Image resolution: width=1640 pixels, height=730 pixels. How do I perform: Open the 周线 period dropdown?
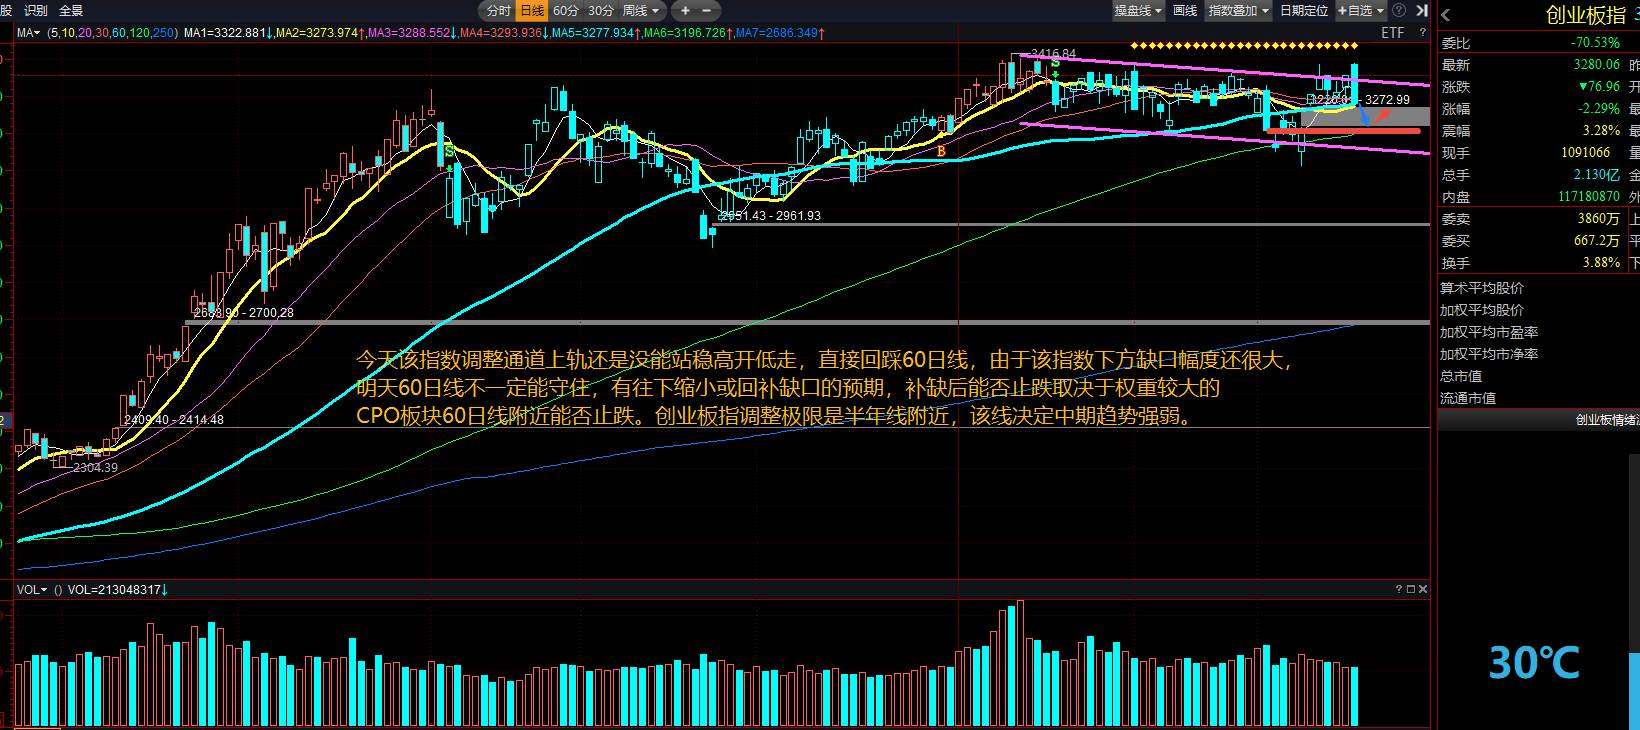(641, 11)
